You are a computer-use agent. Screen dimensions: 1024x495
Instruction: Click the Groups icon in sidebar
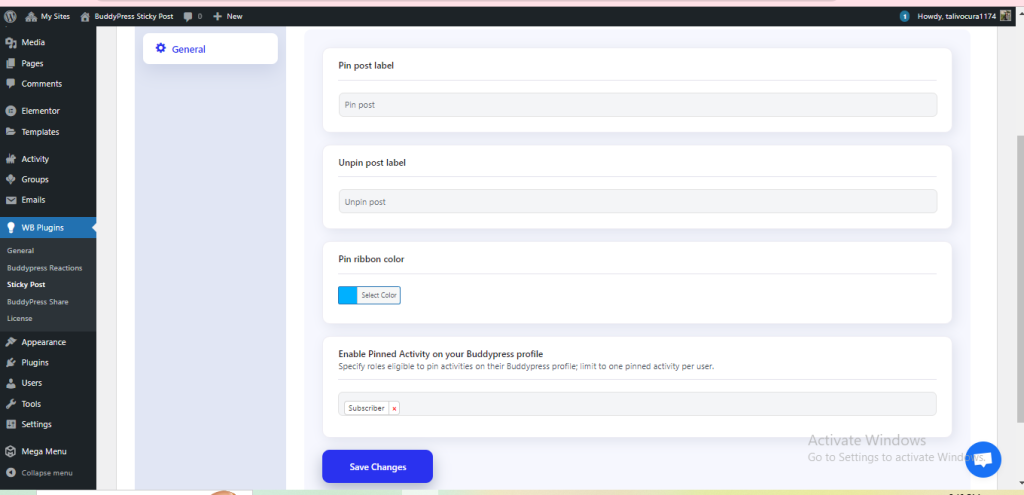click(x=11, y=180)
